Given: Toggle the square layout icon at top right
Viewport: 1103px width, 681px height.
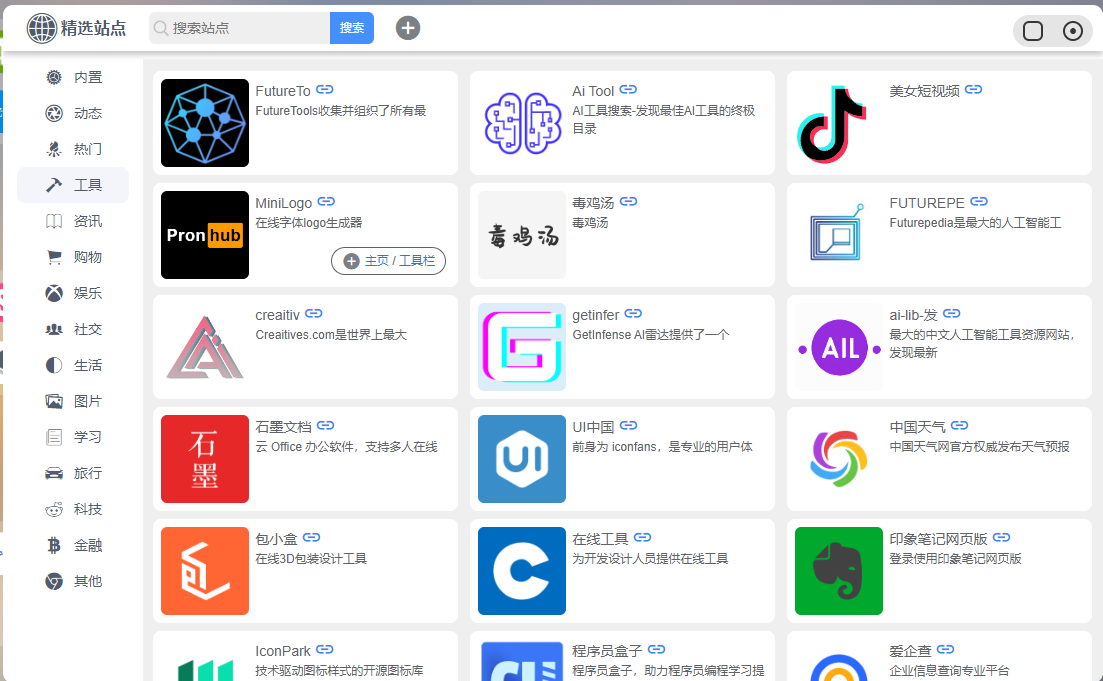Looking at the screenshot, I should (x=1033, y=31).
